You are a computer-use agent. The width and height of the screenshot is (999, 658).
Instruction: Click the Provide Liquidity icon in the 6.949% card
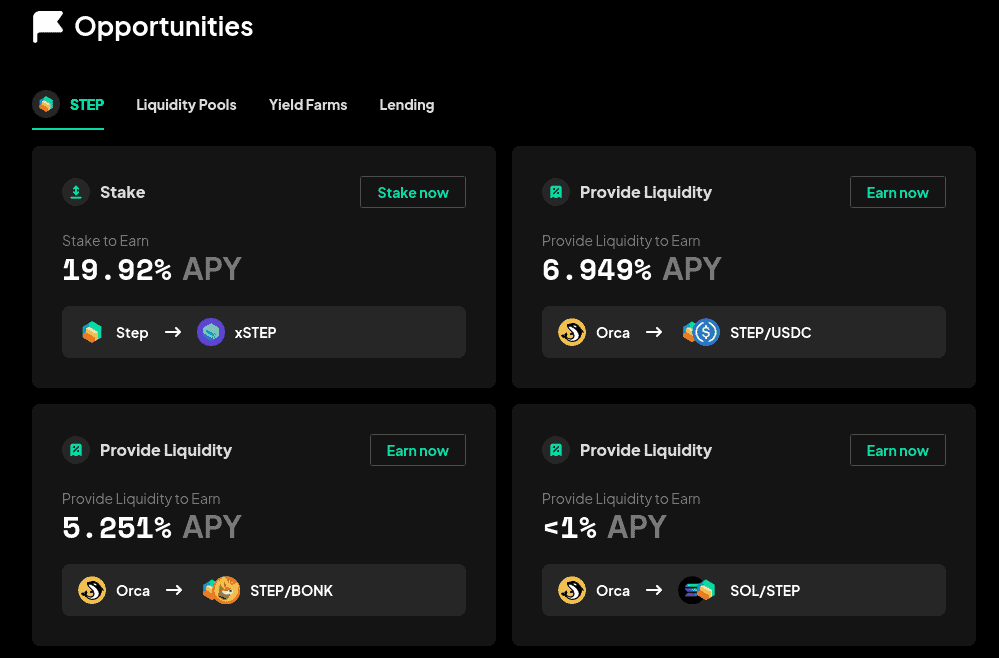(x=556, y=192)
